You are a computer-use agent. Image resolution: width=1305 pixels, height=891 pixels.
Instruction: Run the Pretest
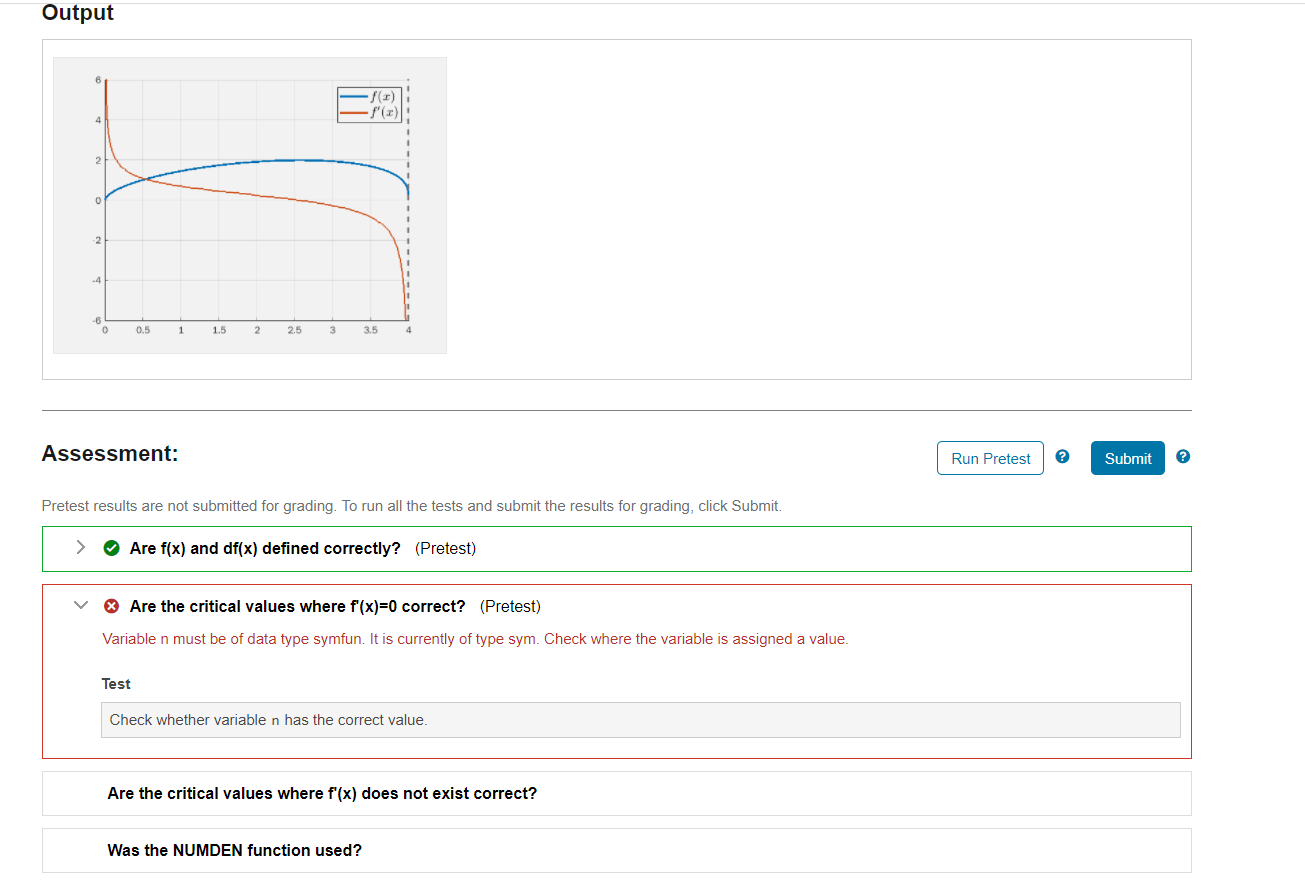[990, 458]
